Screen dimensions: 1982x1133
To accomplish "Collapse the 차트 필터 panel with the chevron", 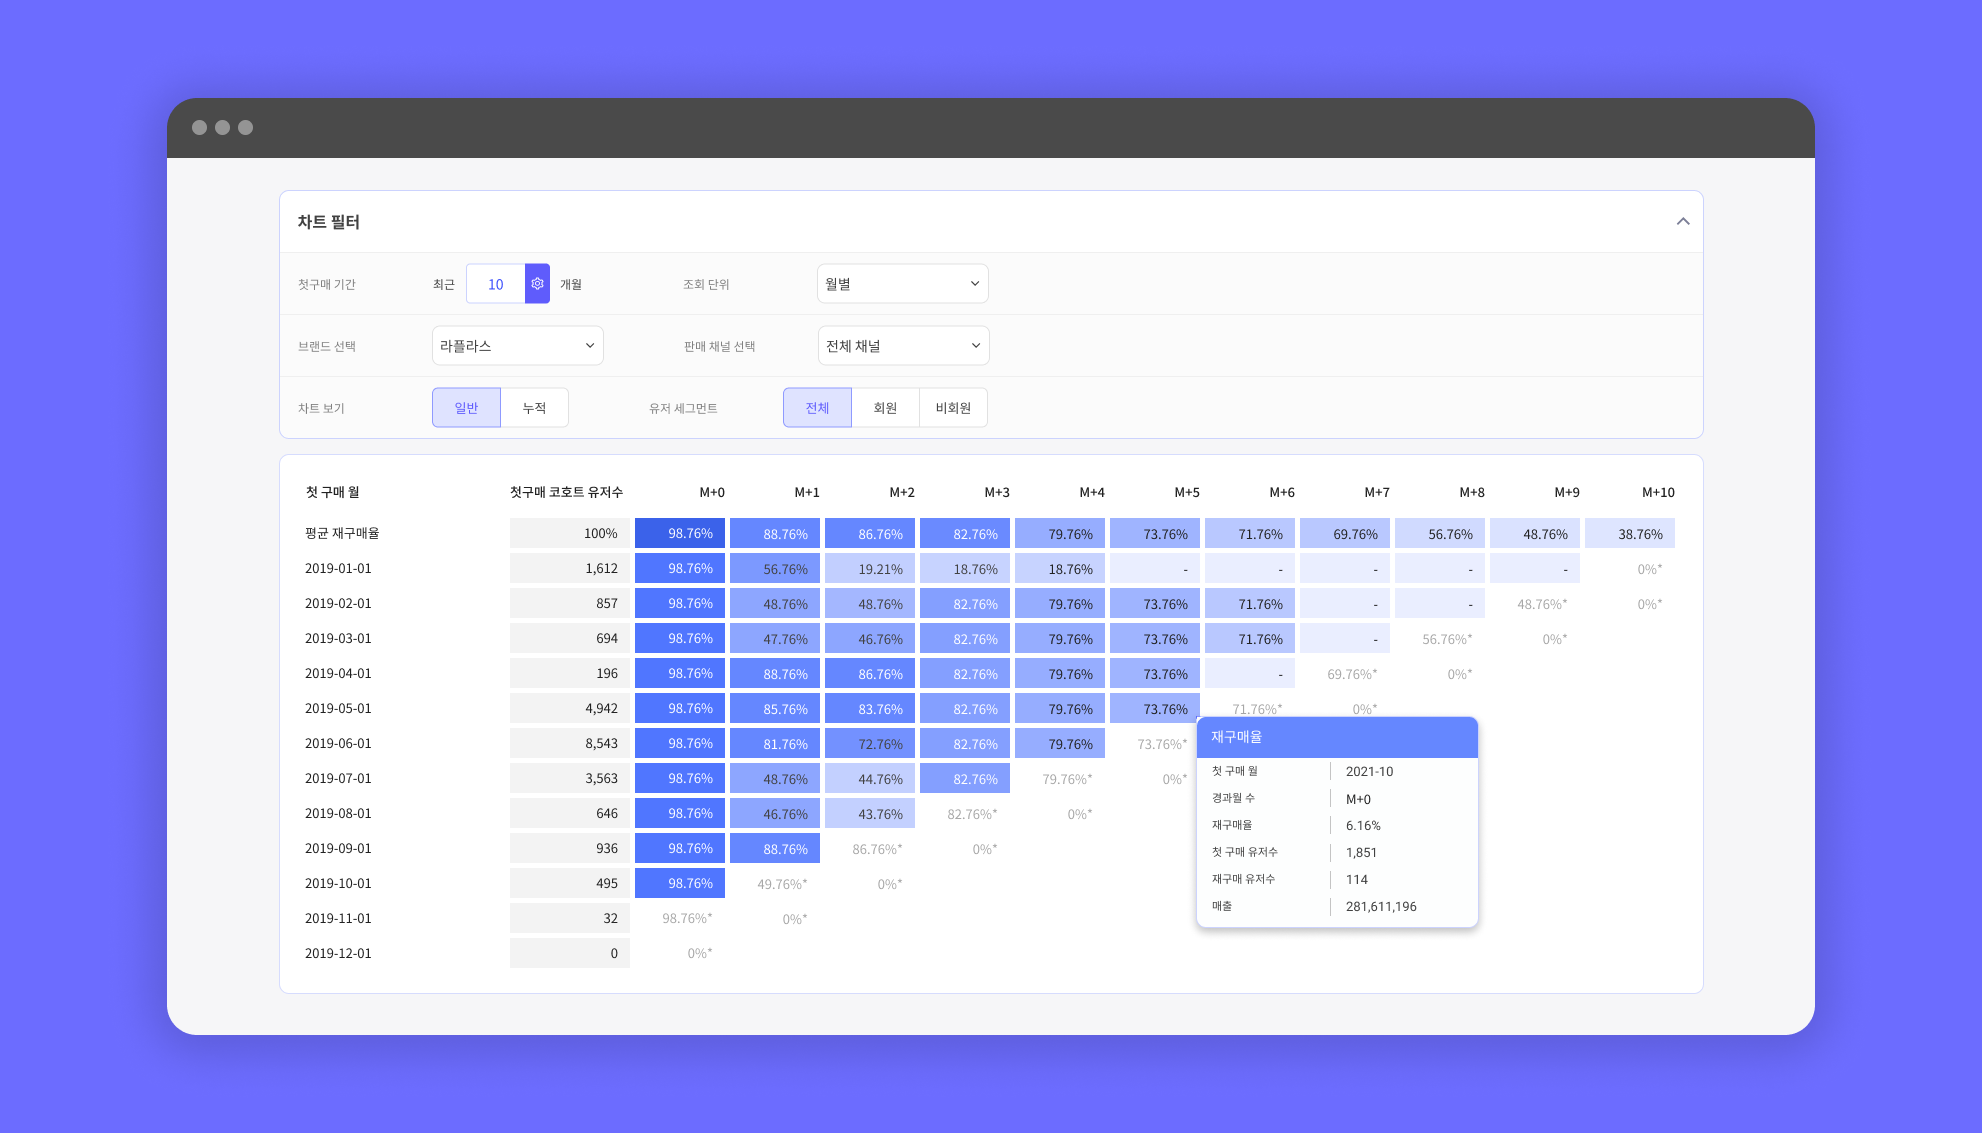I will click(x=1682, y=221).
